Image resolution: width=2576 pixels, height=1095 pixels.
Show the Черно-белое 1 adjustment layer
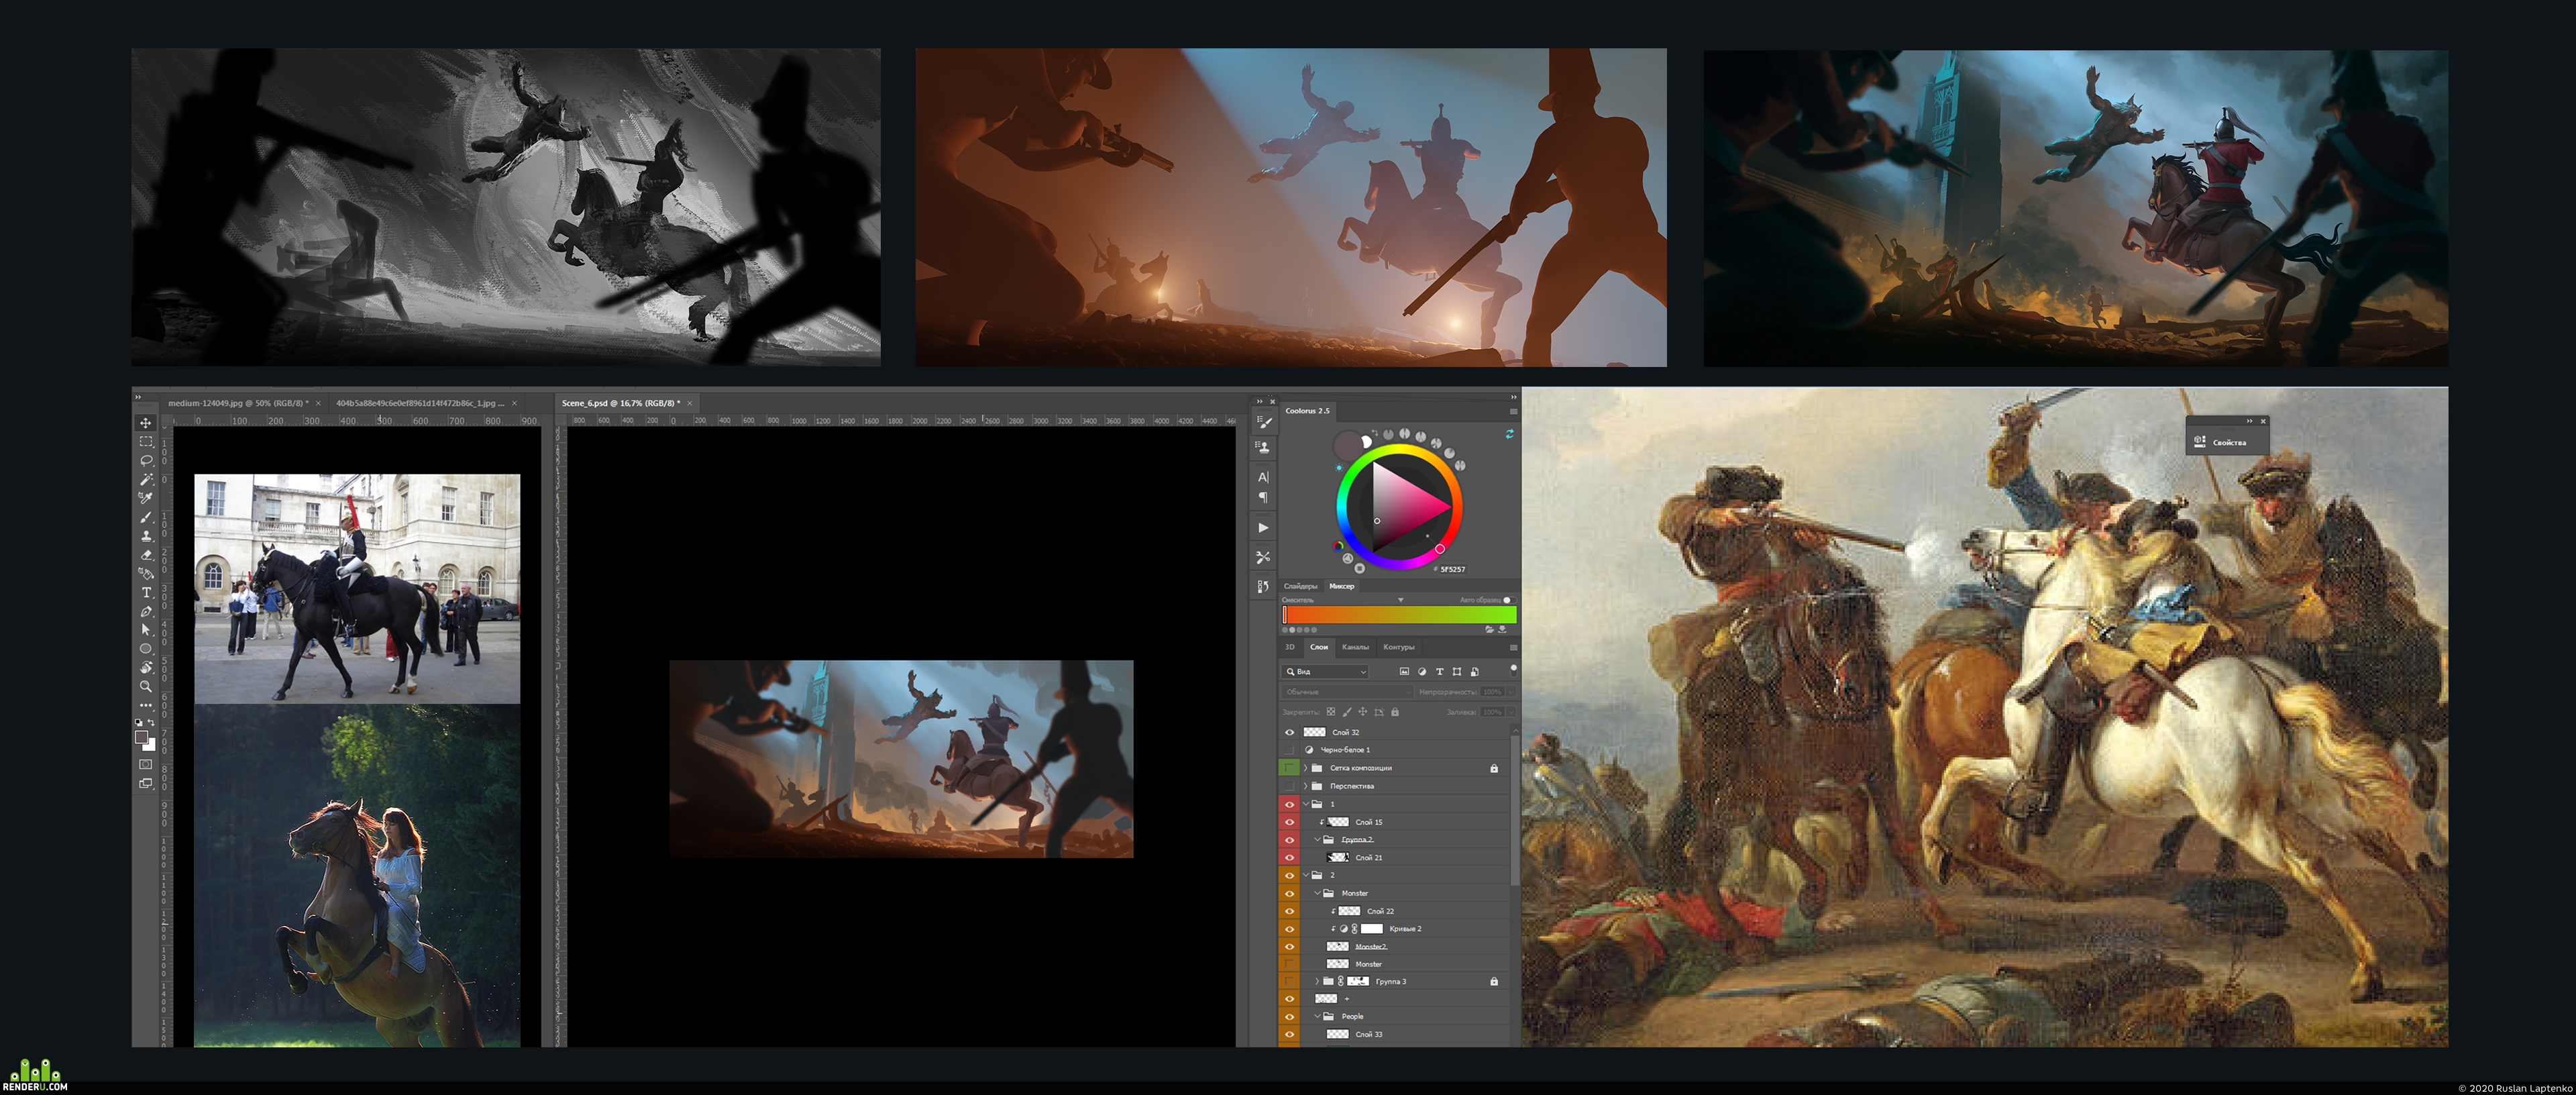point(1289,750)
